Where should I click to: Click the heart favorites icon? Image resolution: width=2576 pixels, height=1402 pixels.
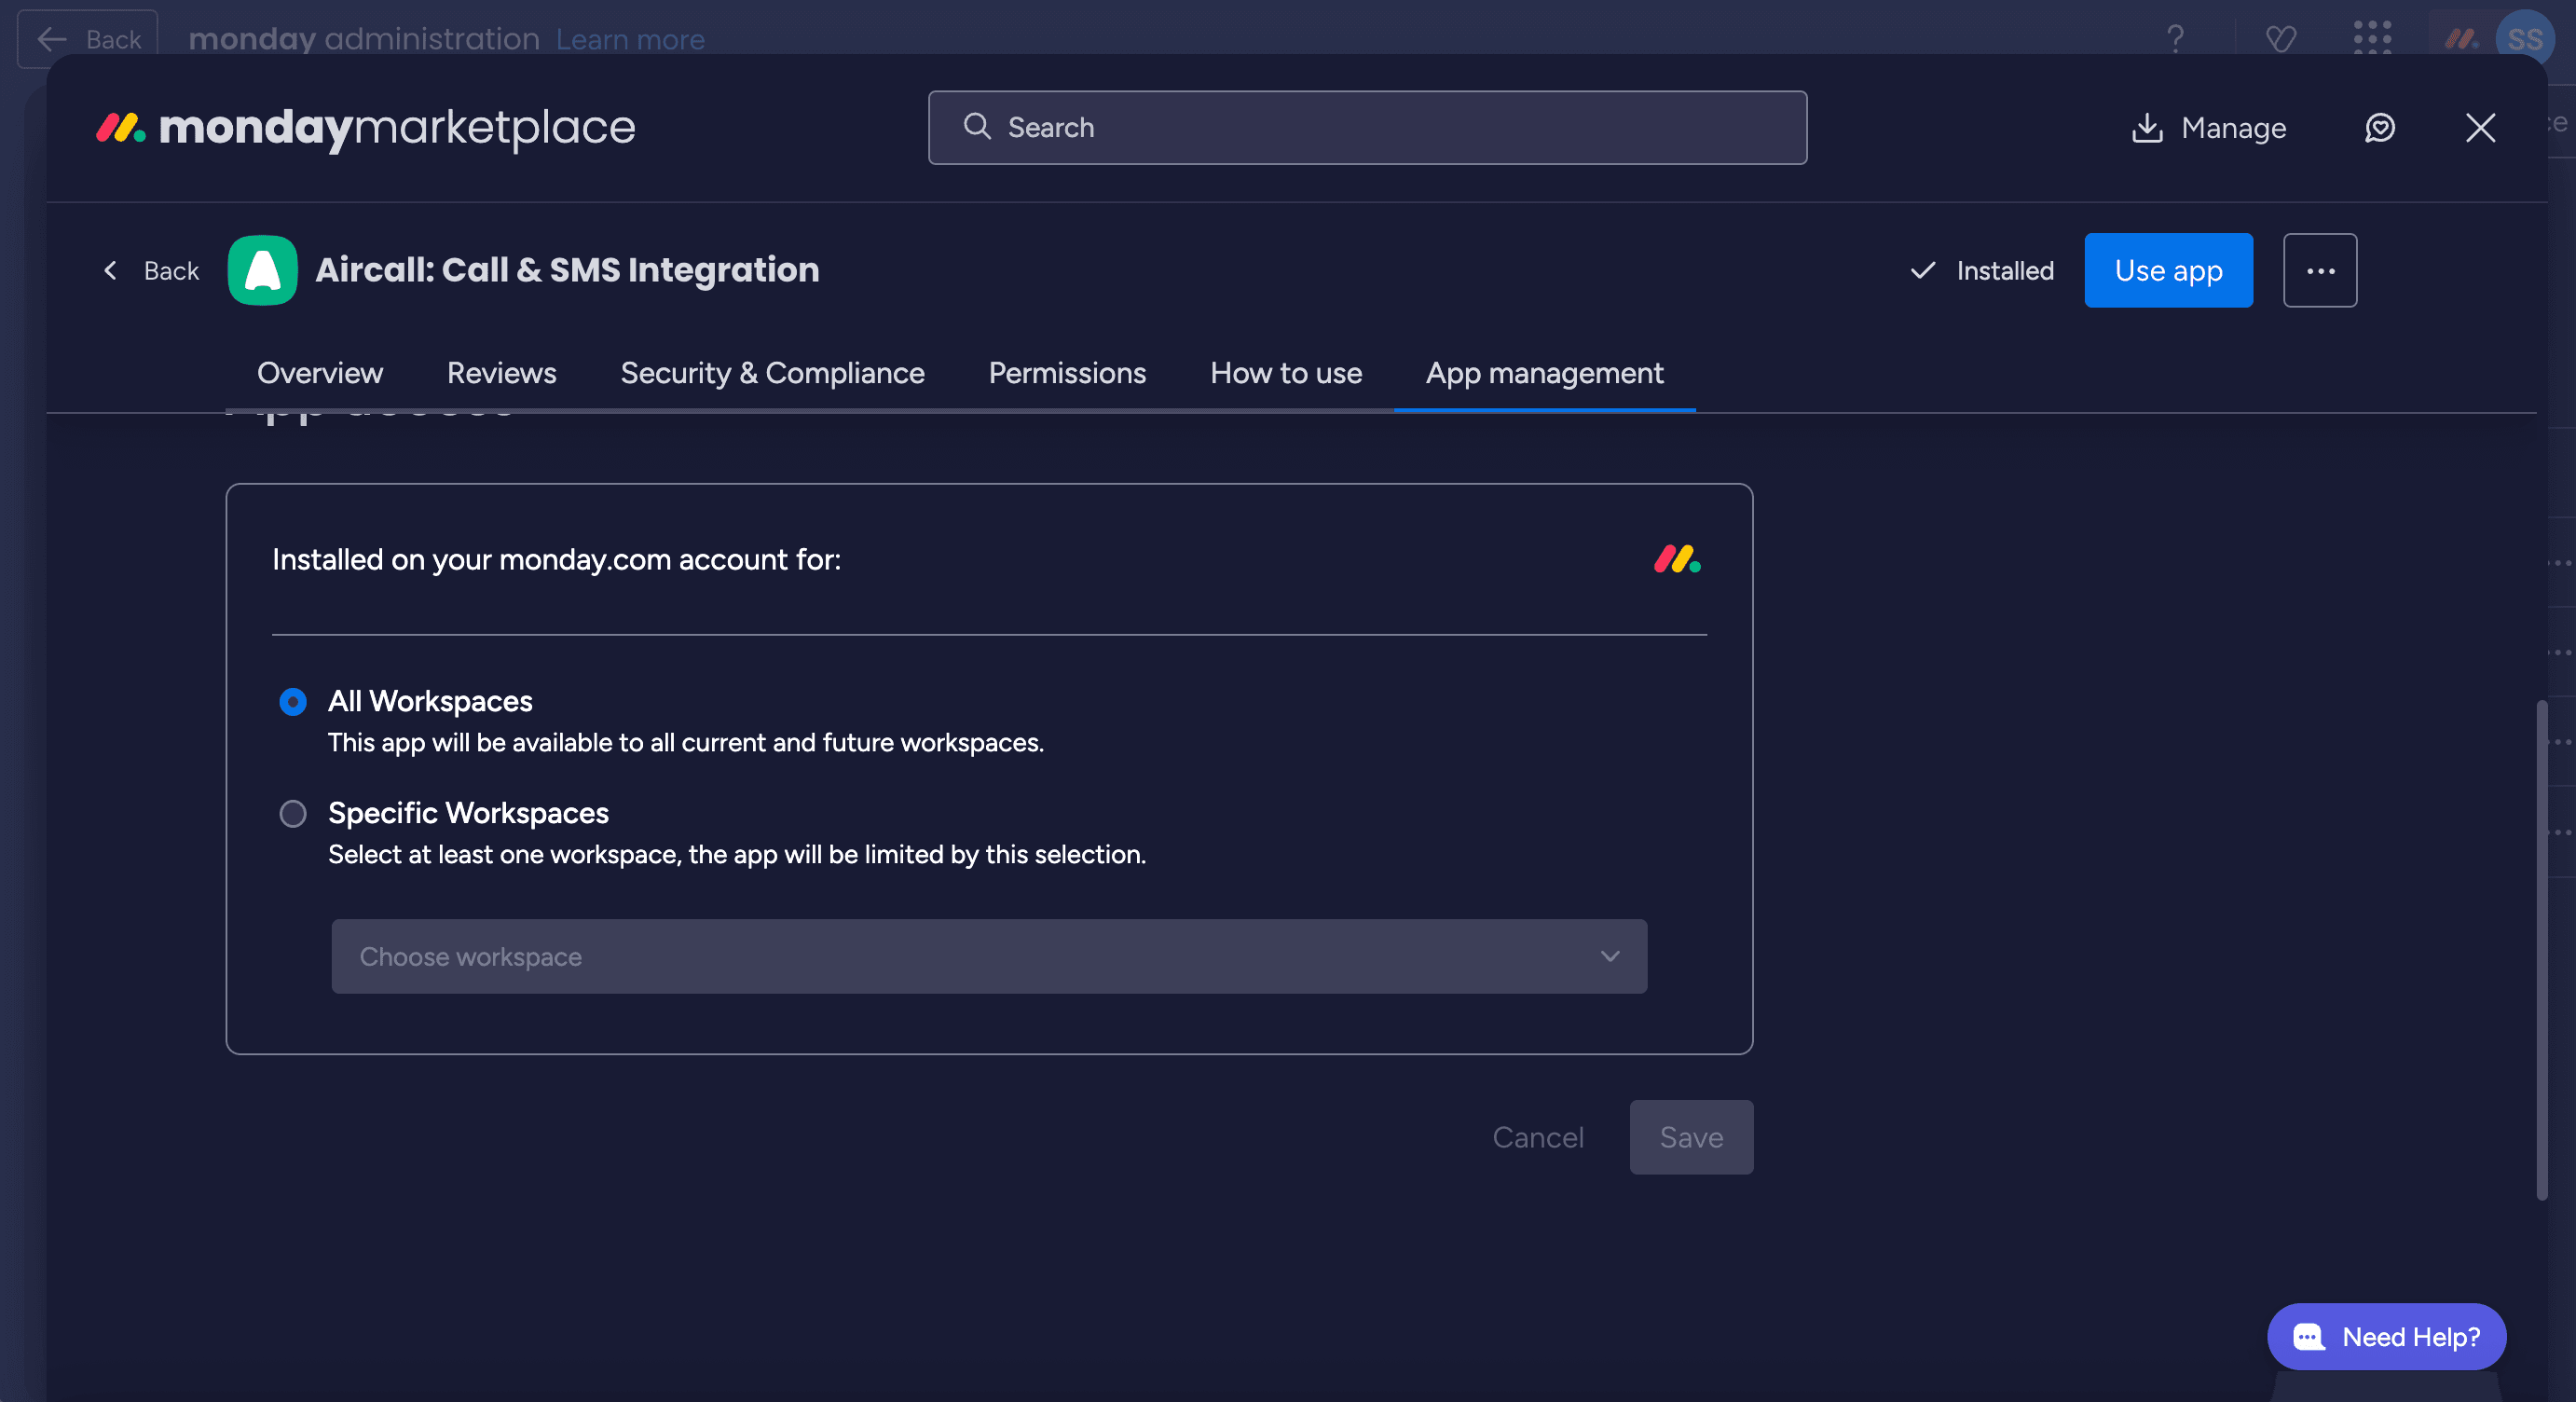2282,39
